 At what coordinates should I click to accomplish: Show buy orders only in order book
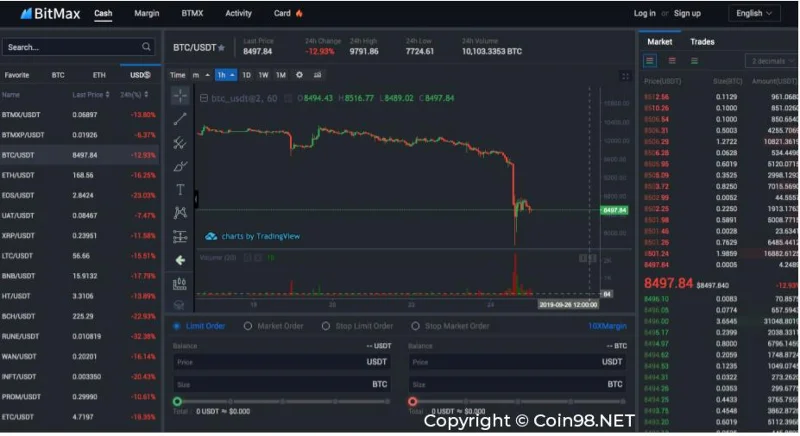pos(694,61)
